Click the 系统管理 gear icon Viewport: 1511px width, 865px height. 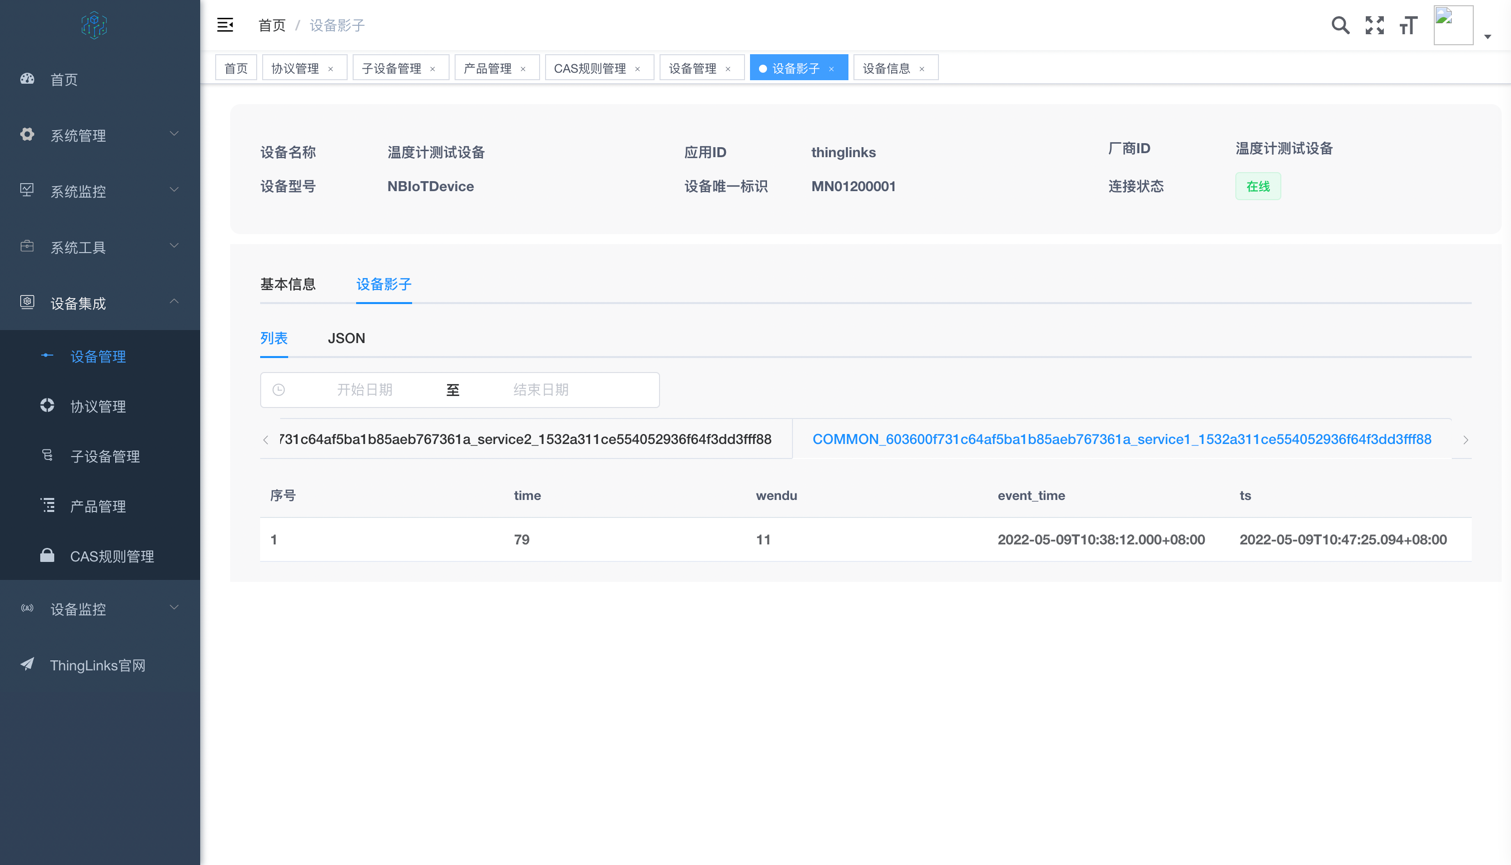point(27,134)
